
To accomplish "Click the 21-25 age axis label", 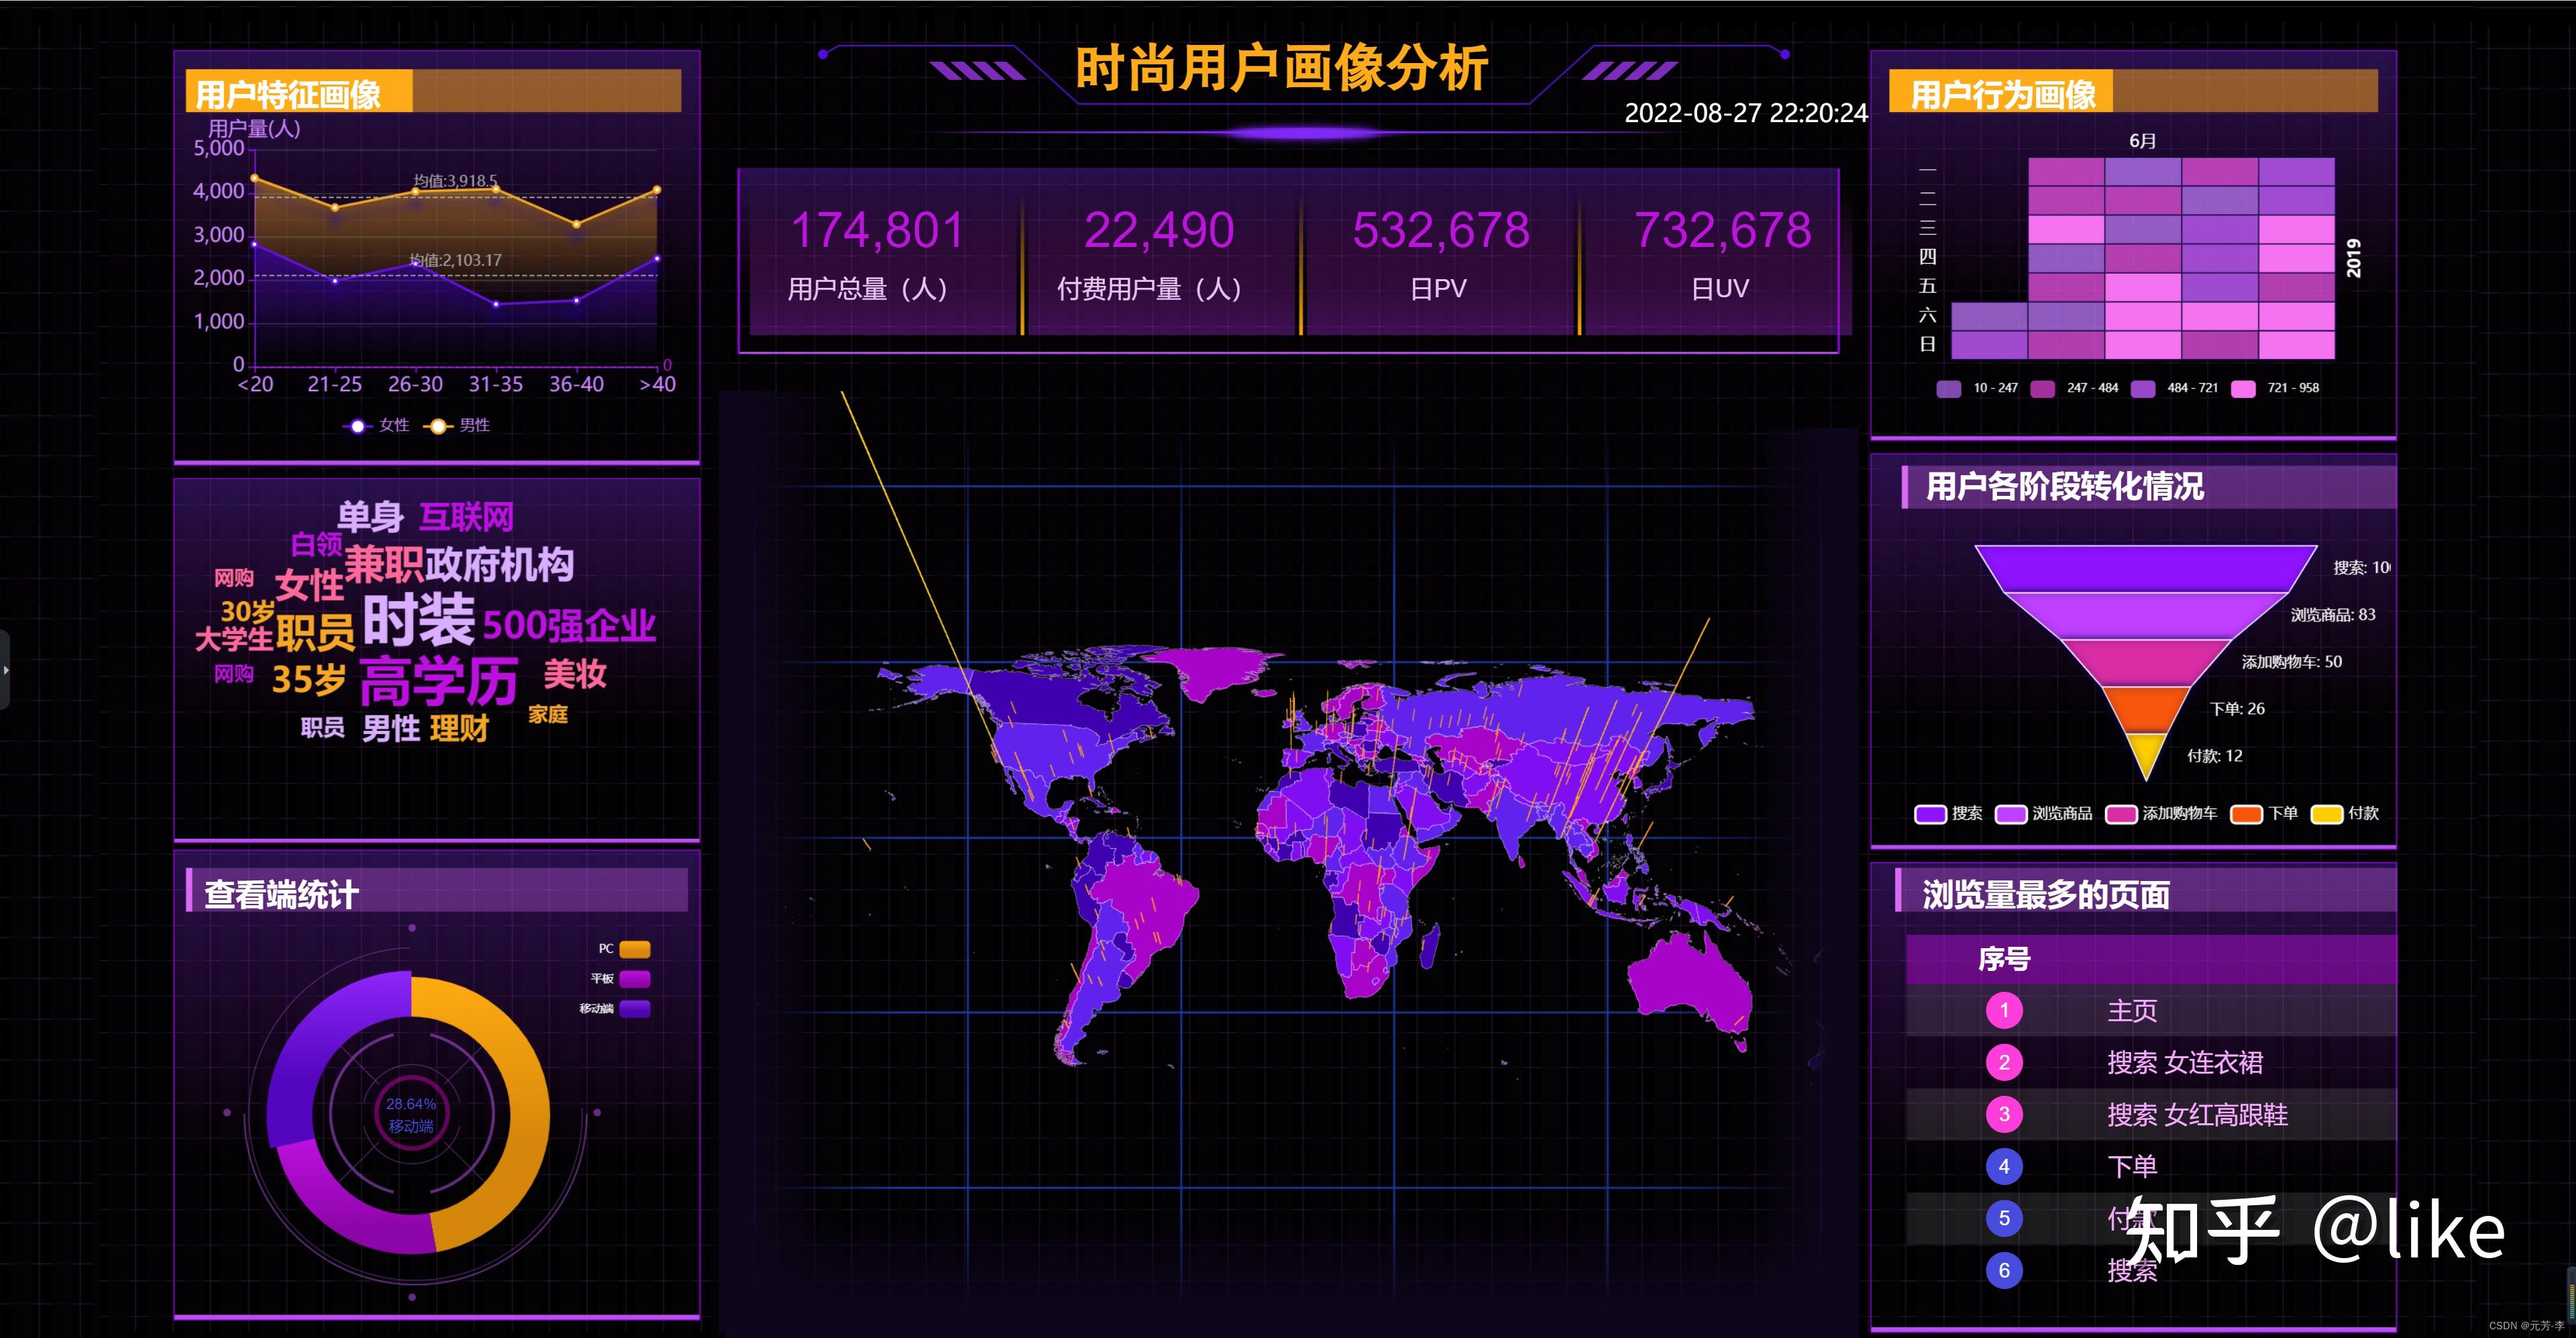I will (334, 384).
